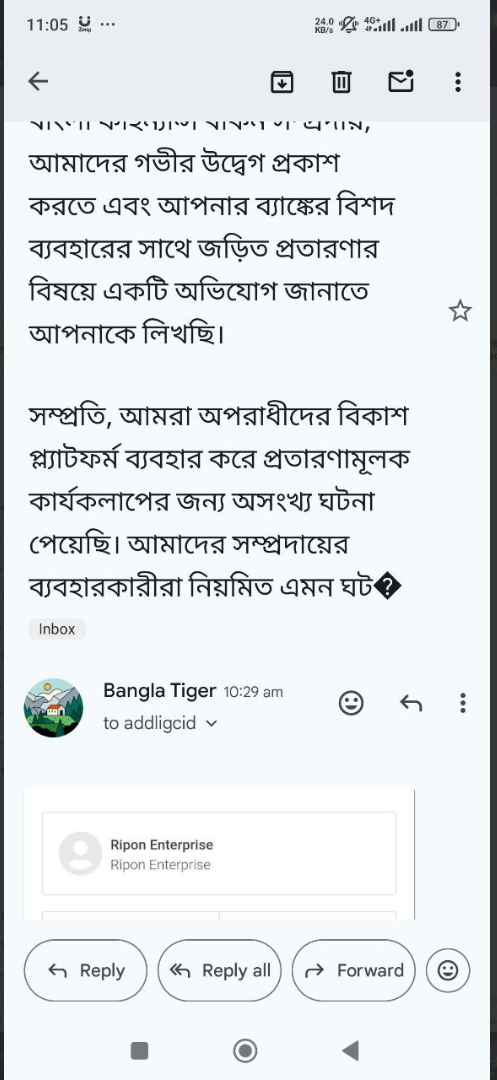Screen dimensions: 497x1080
Task: Open the top overflow menu
Action: [x=458, y=82]
